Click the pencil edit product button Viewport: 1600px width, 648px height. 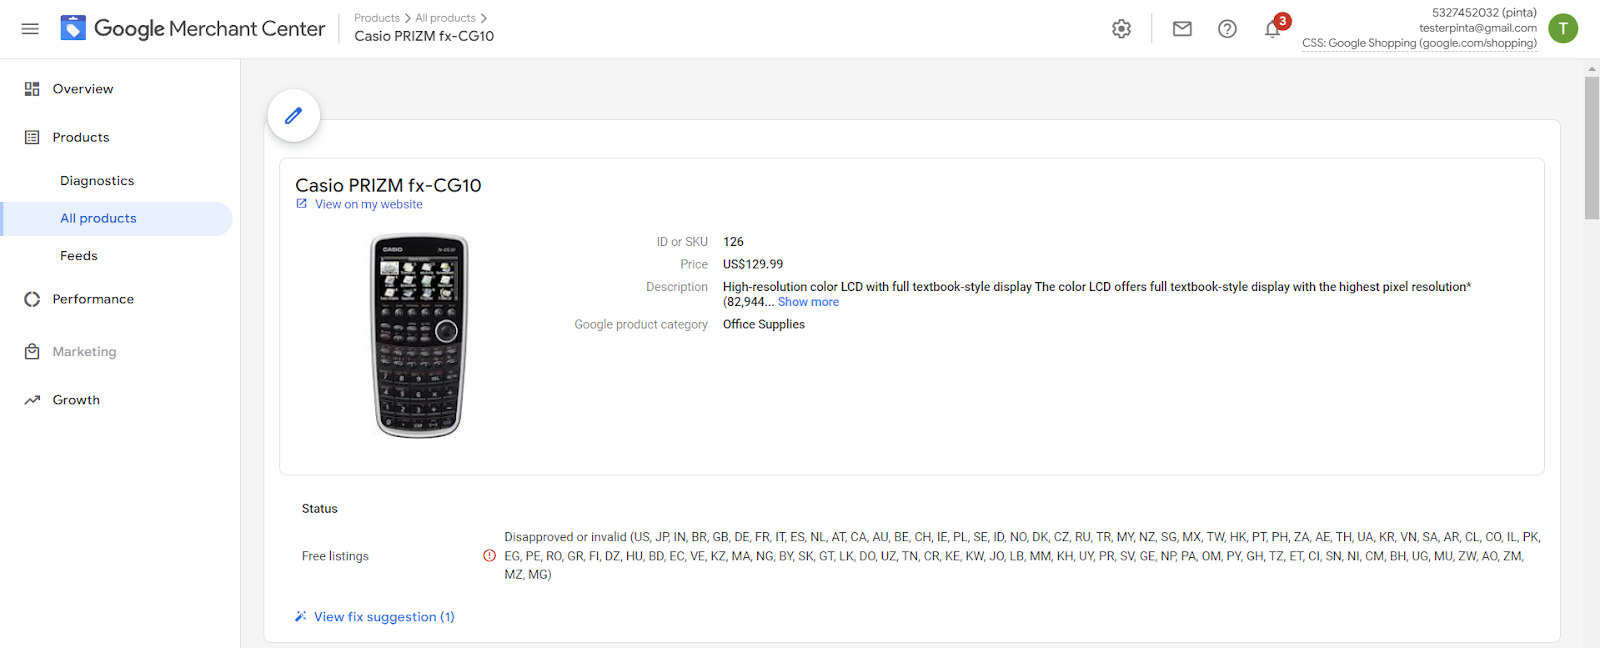point(294,116)
